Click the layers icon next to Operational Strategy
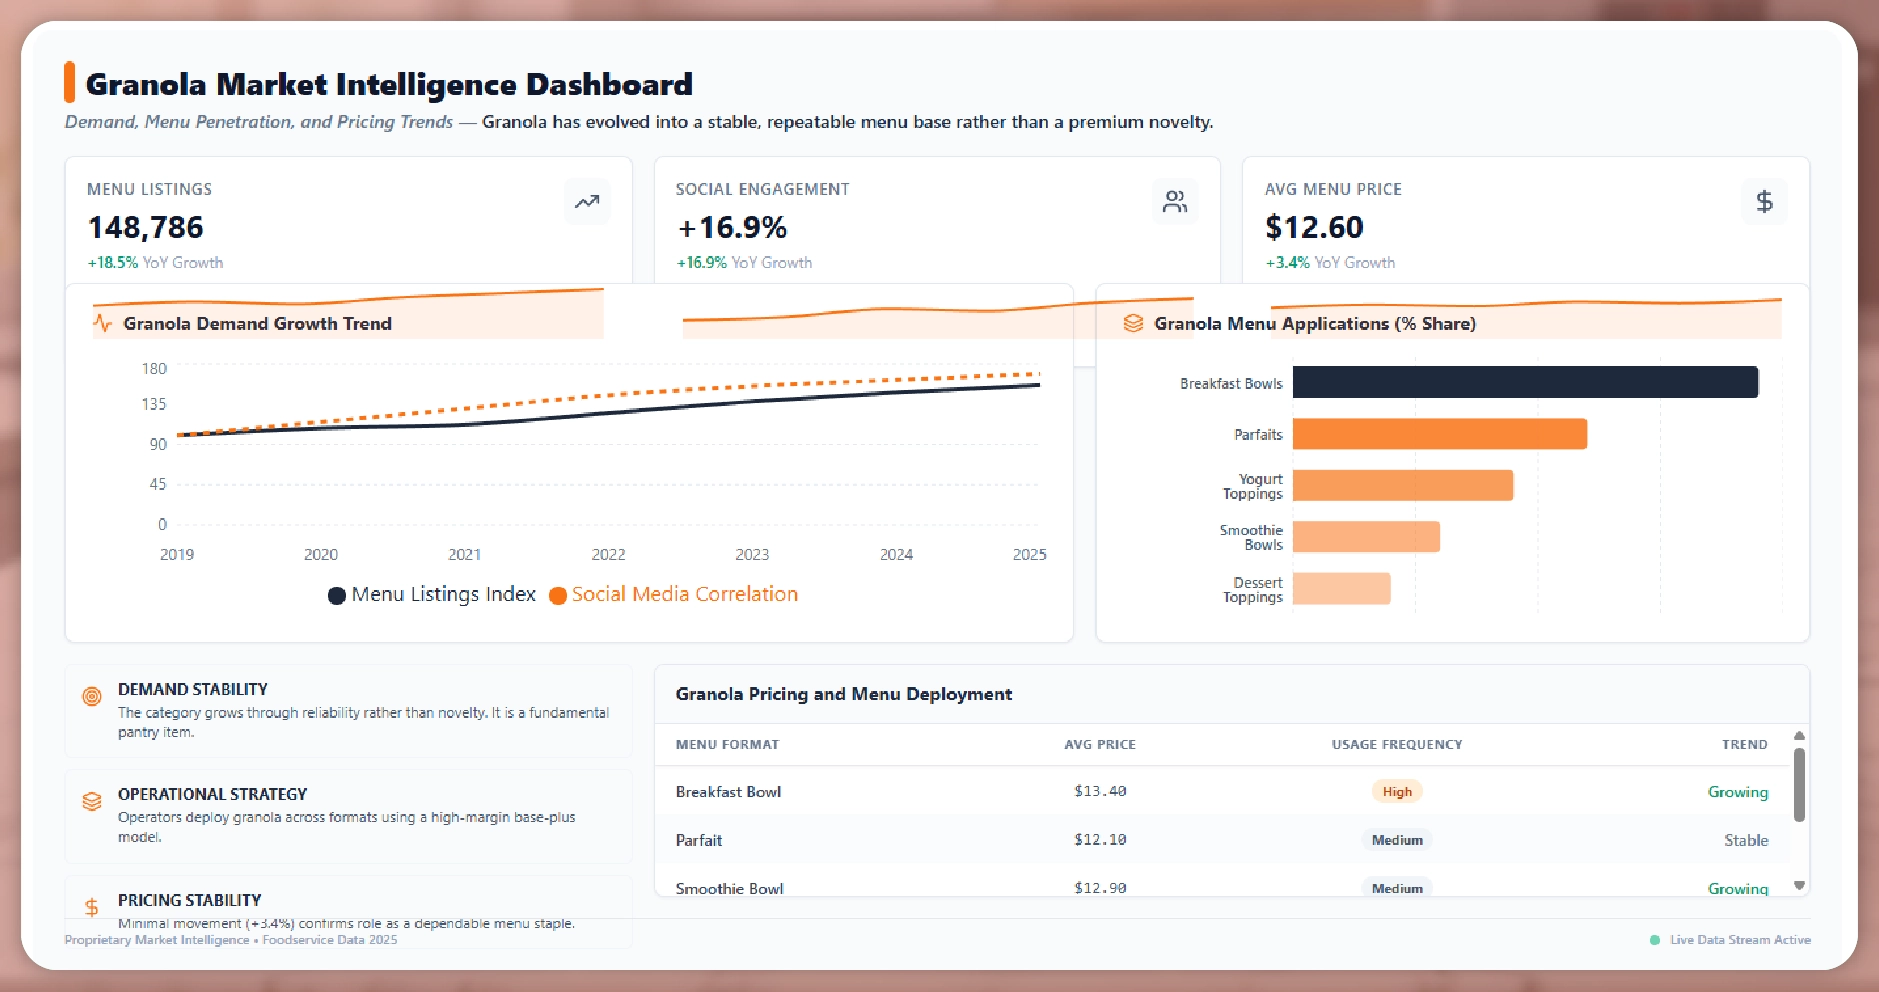 [92, 802]
